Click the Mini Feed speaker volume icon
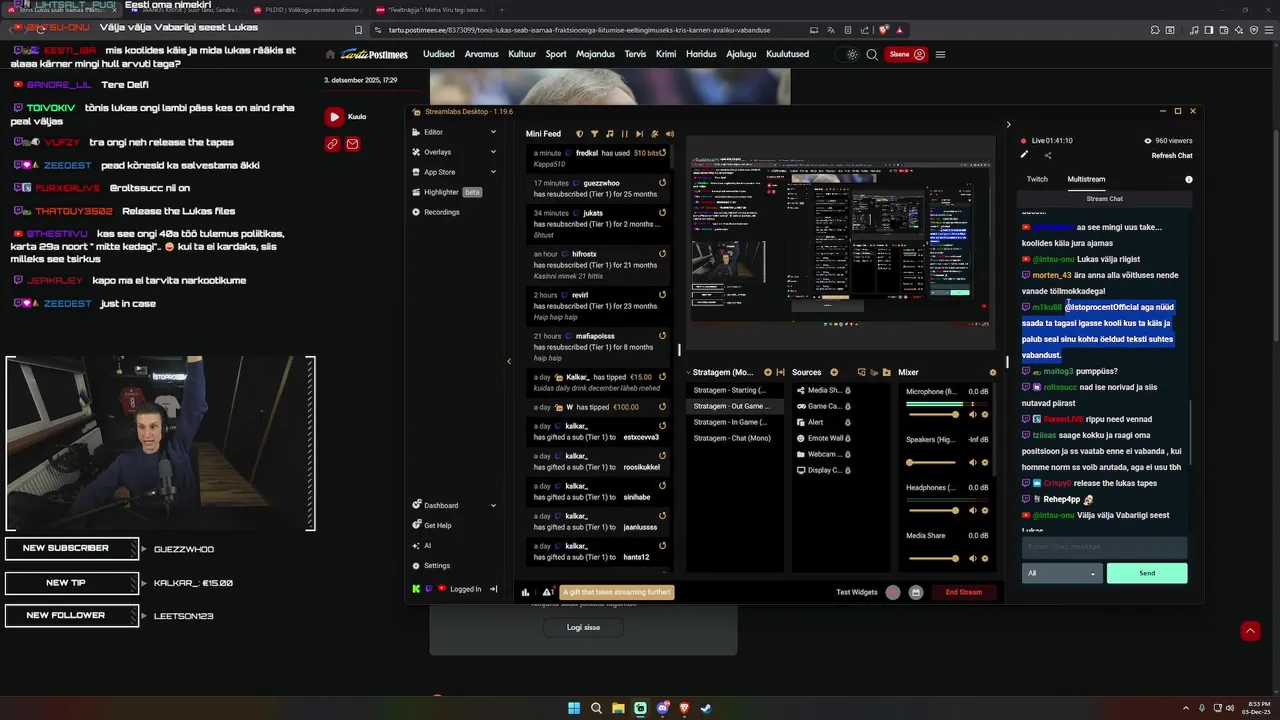This screenshot has width=1280, height=720. point(670,134)
